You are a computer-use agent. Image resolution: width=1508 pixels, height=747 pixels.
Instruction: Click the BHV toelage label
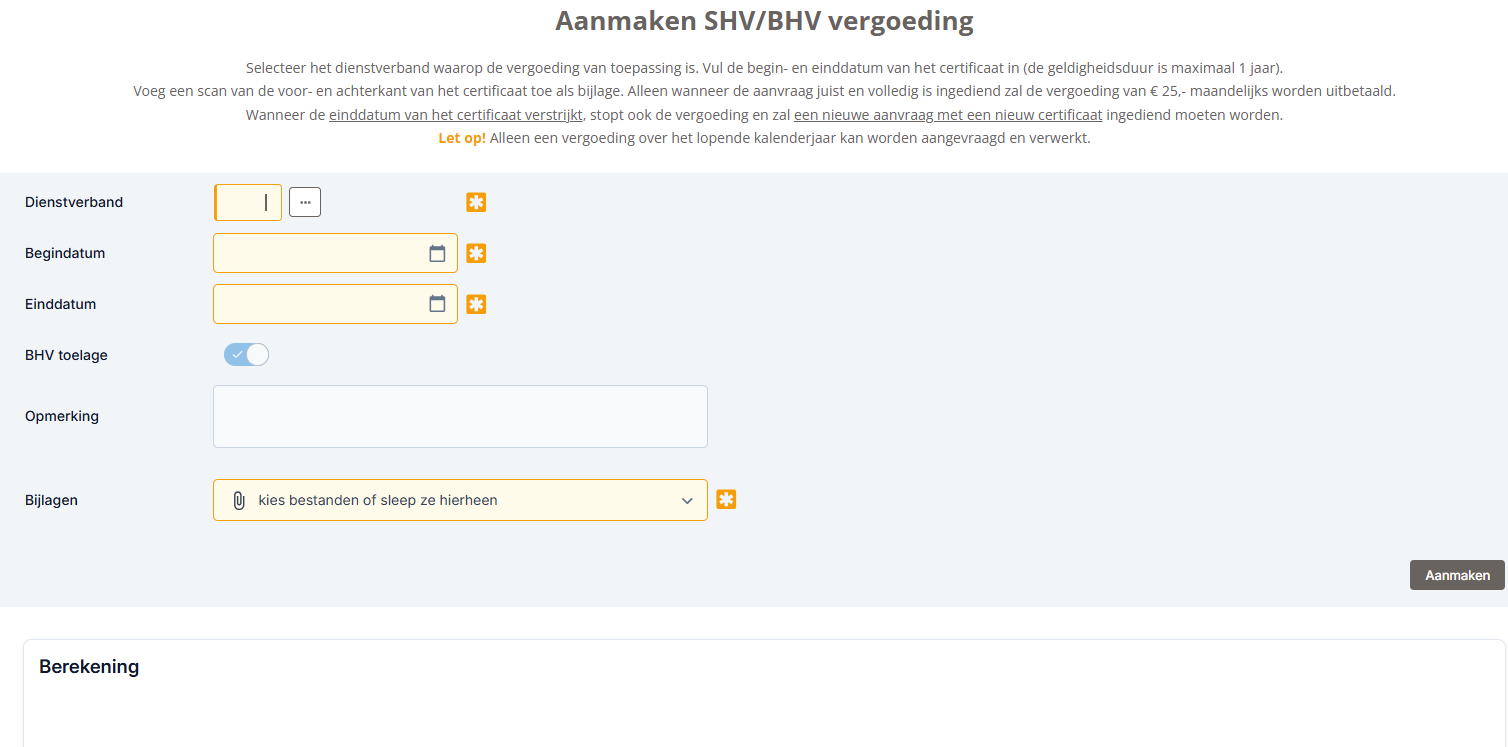point(66,355)
